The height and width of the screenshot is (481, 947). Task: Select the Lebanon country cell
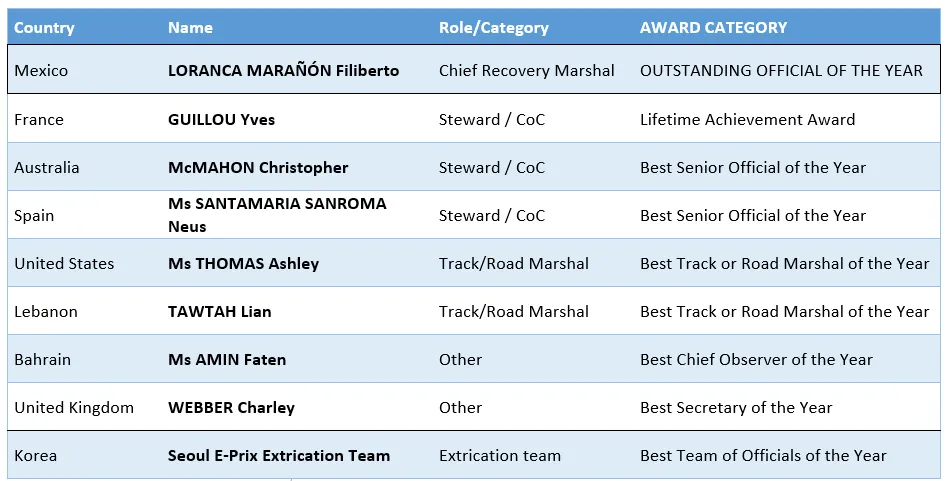46,312
